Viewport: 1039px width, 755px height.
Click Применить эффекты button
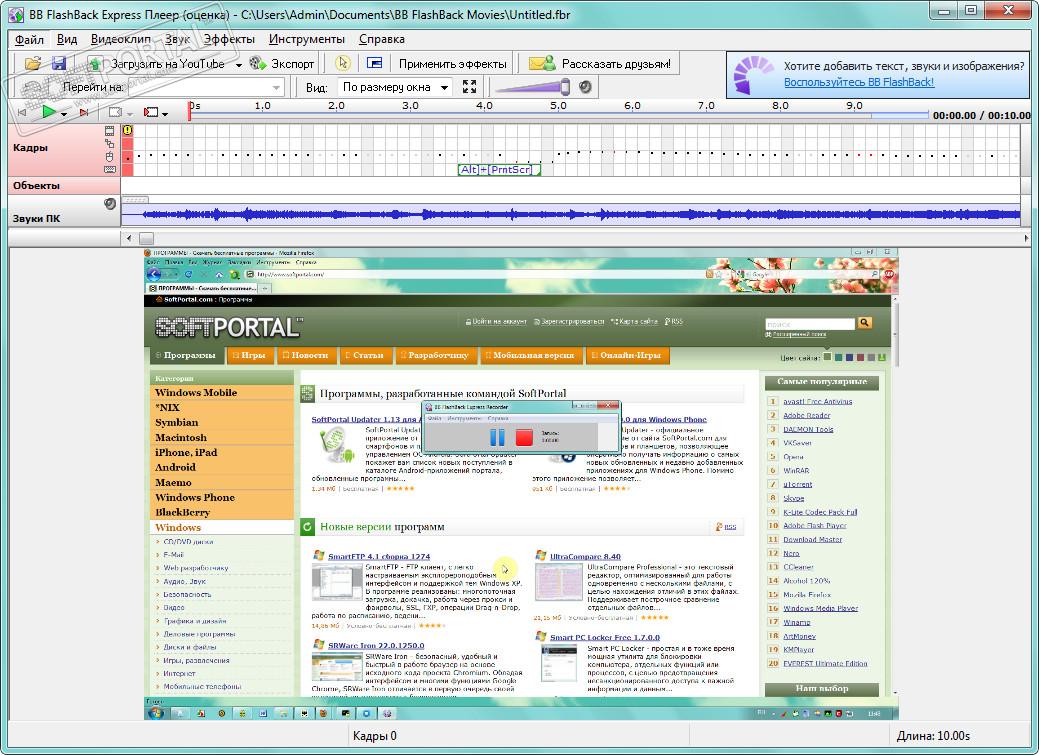click(x=453, y=64)
